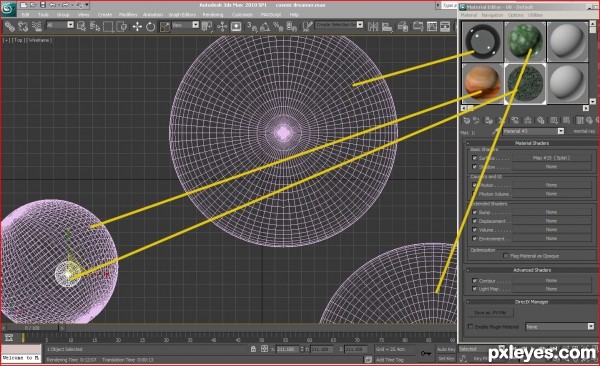Click the Mirror tool icon

[x=373, y=26]
